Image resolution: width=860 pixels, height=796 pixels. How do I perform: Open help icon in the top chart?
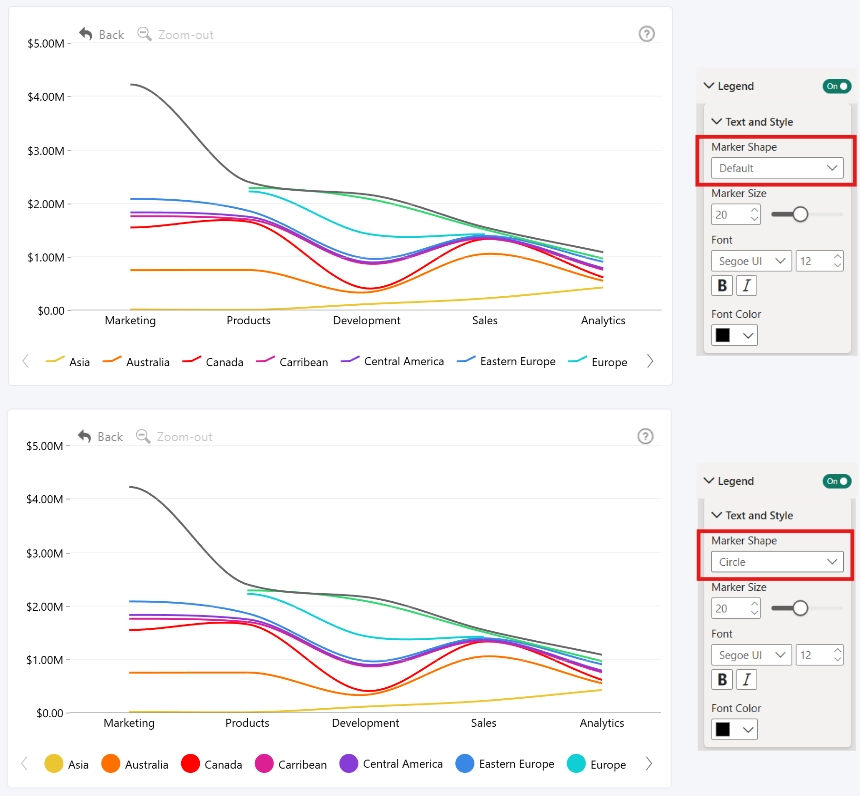click(x=647, y=34)
